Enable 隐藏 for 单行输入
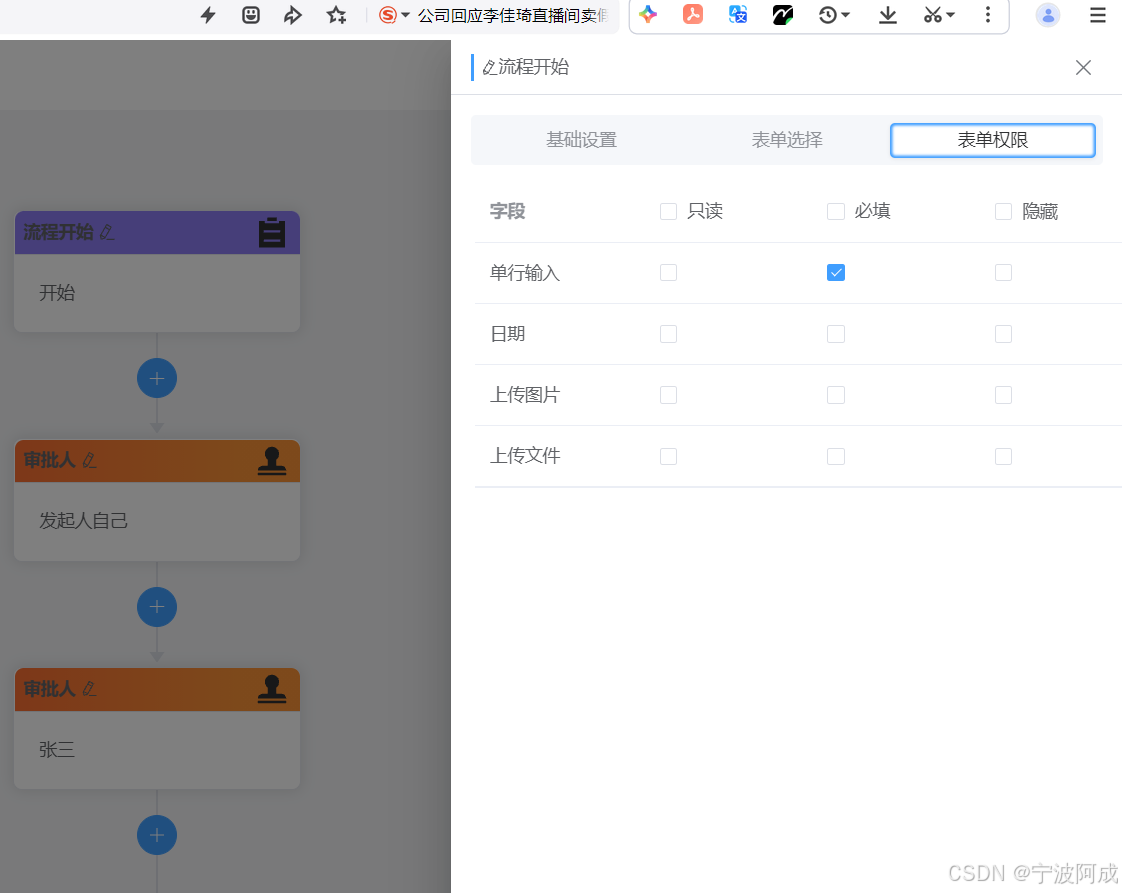This screenshot has width=1122, height=893. point(1003,273)
